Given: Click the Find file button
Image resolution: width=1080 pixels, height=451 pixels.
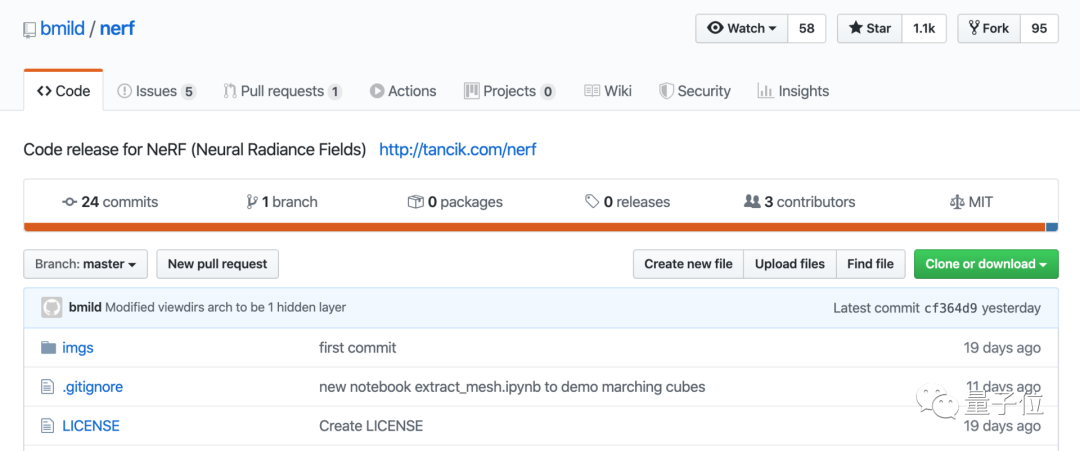Looking at the screenshot, I should 870,264.
